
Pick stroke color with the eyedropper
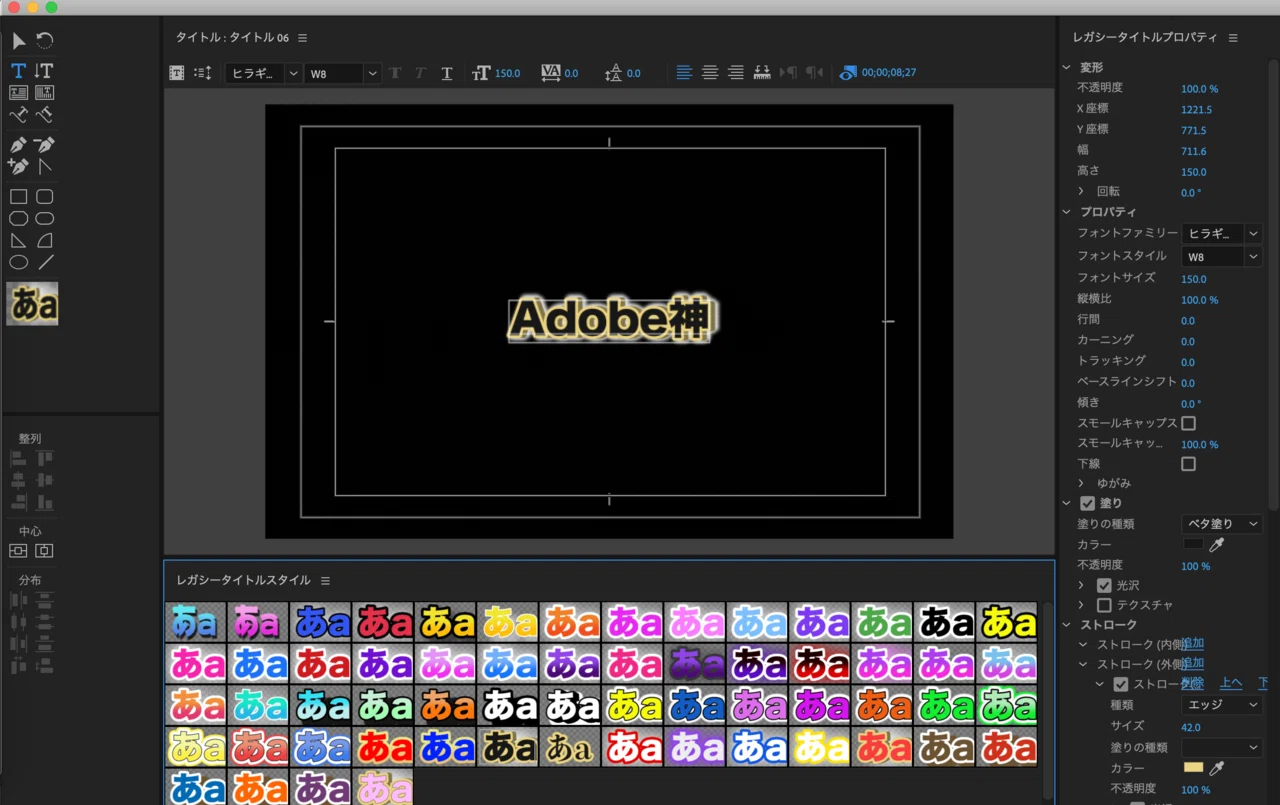[x=1217, y=768]
